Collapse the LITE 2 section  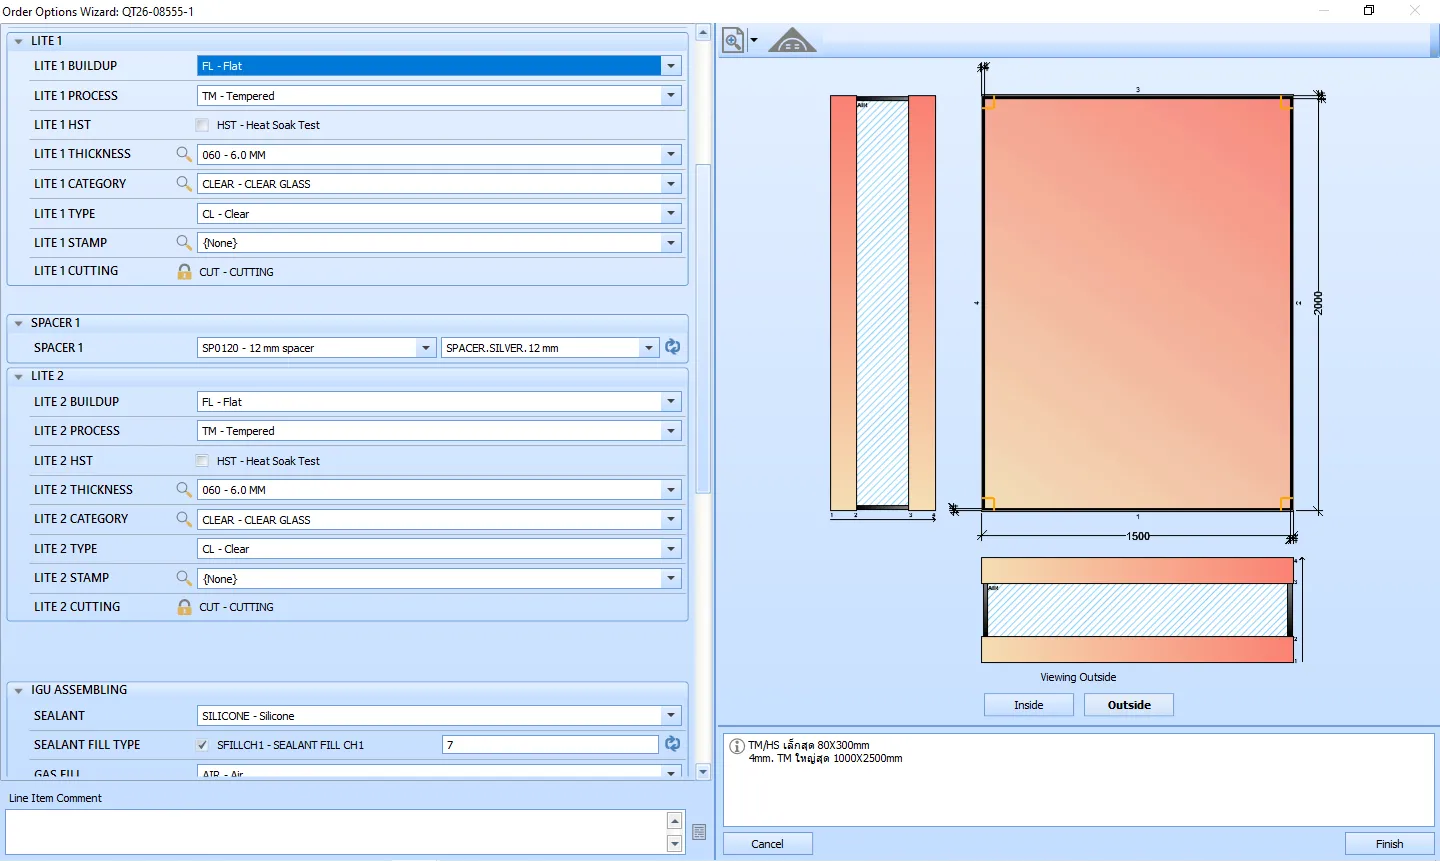pyautogui.click(x=18, y=376)
